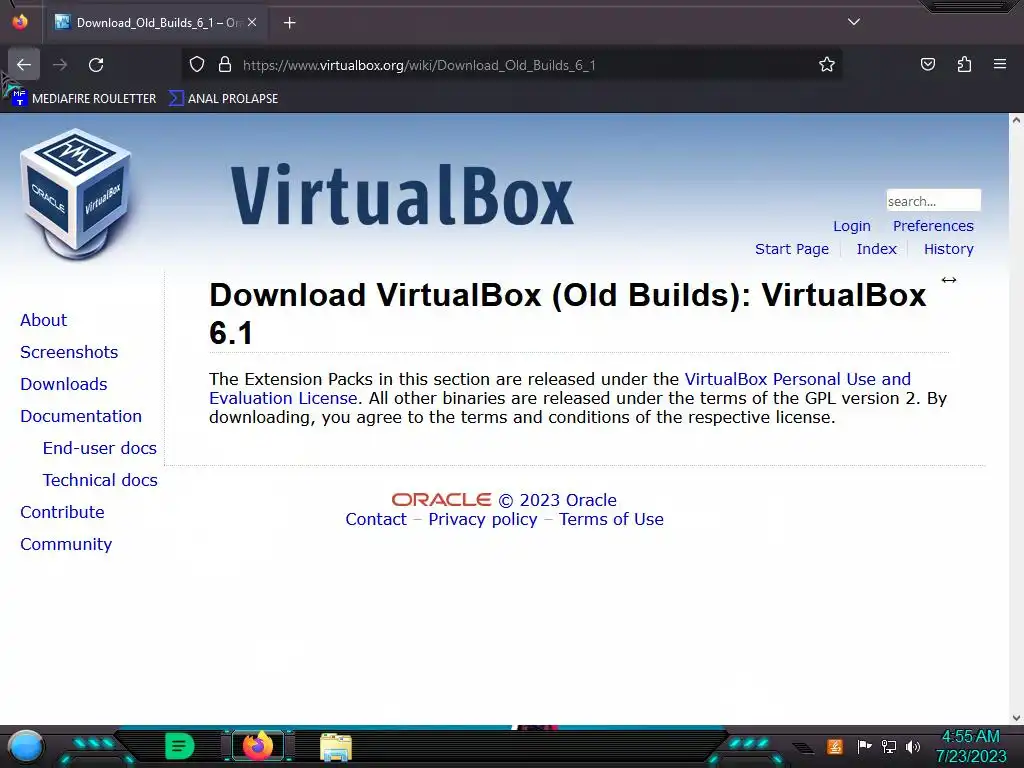This screenshot has width=1024, height=768.
Task: Open the Login link
Action: pyautogui.click(x=852, y=226)
